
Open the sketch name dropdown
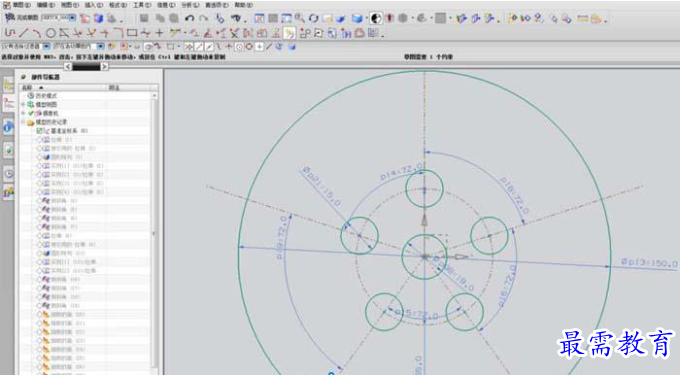pyautogui.click(x=72, y=18)
